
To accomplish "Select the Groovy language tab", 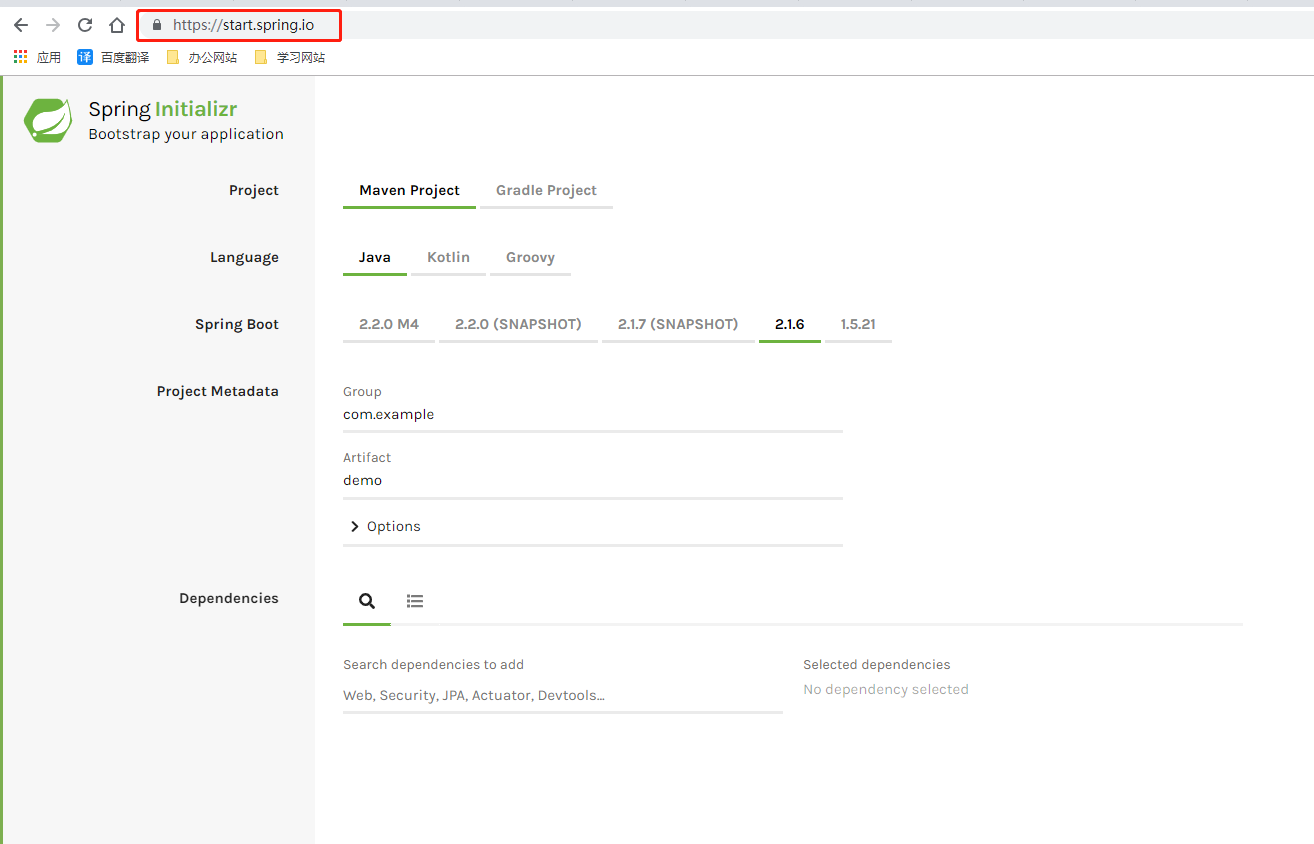I will point(530,257).
